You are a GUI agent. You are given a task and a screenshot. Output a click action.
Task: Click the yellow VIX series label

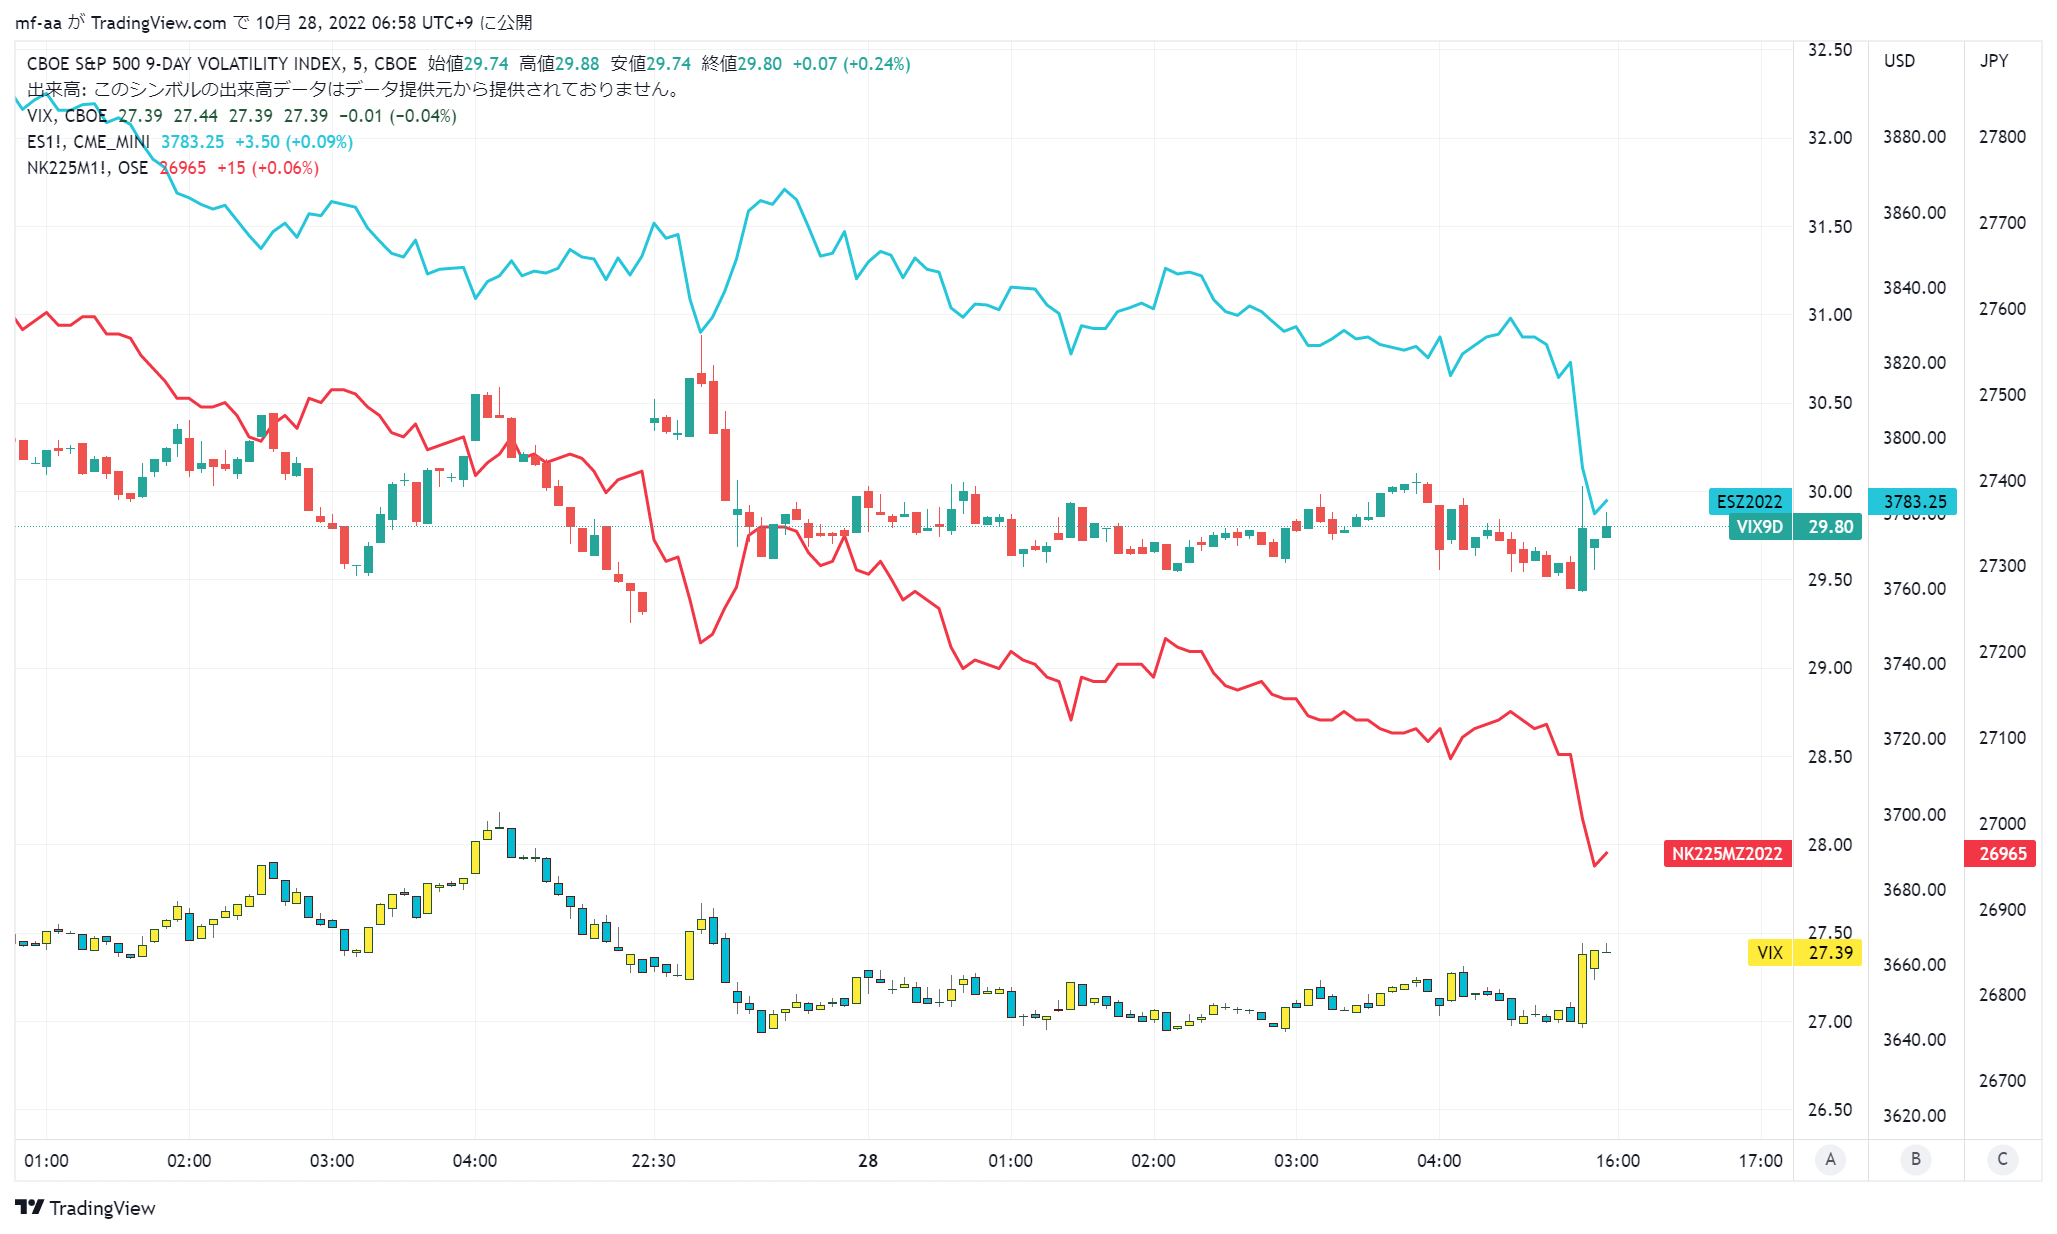(1769, 952)
